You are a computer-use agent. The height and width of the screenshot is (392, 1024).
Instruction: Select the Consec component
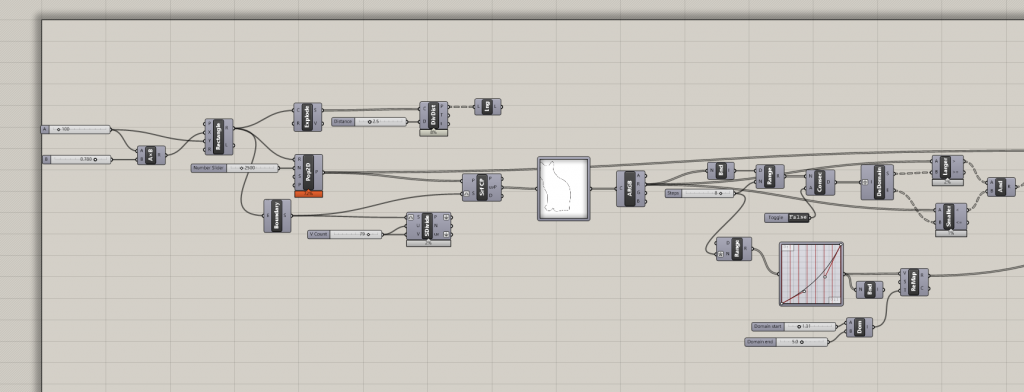pos(820,182)
